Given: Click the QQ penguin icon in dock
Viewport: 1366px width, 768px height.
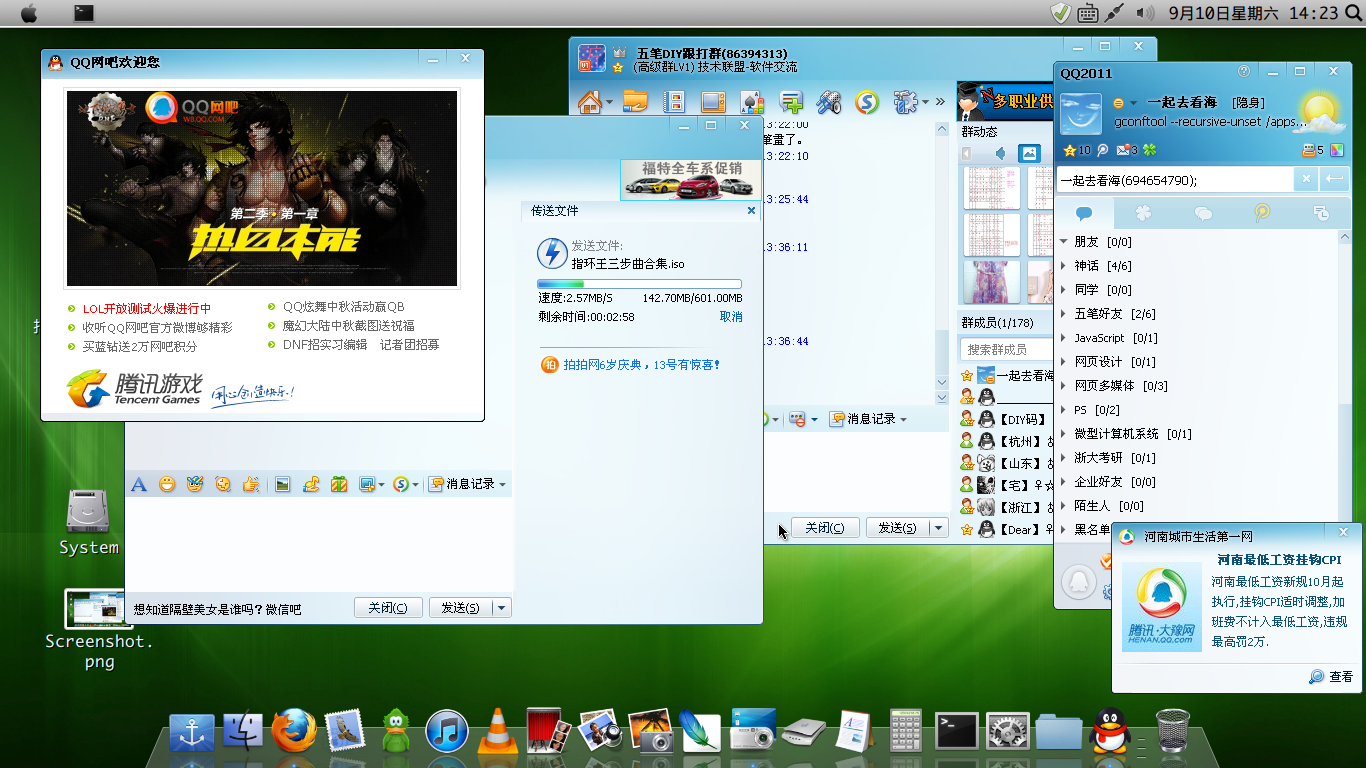Looking at the screenshot, I should [1109, 731].
